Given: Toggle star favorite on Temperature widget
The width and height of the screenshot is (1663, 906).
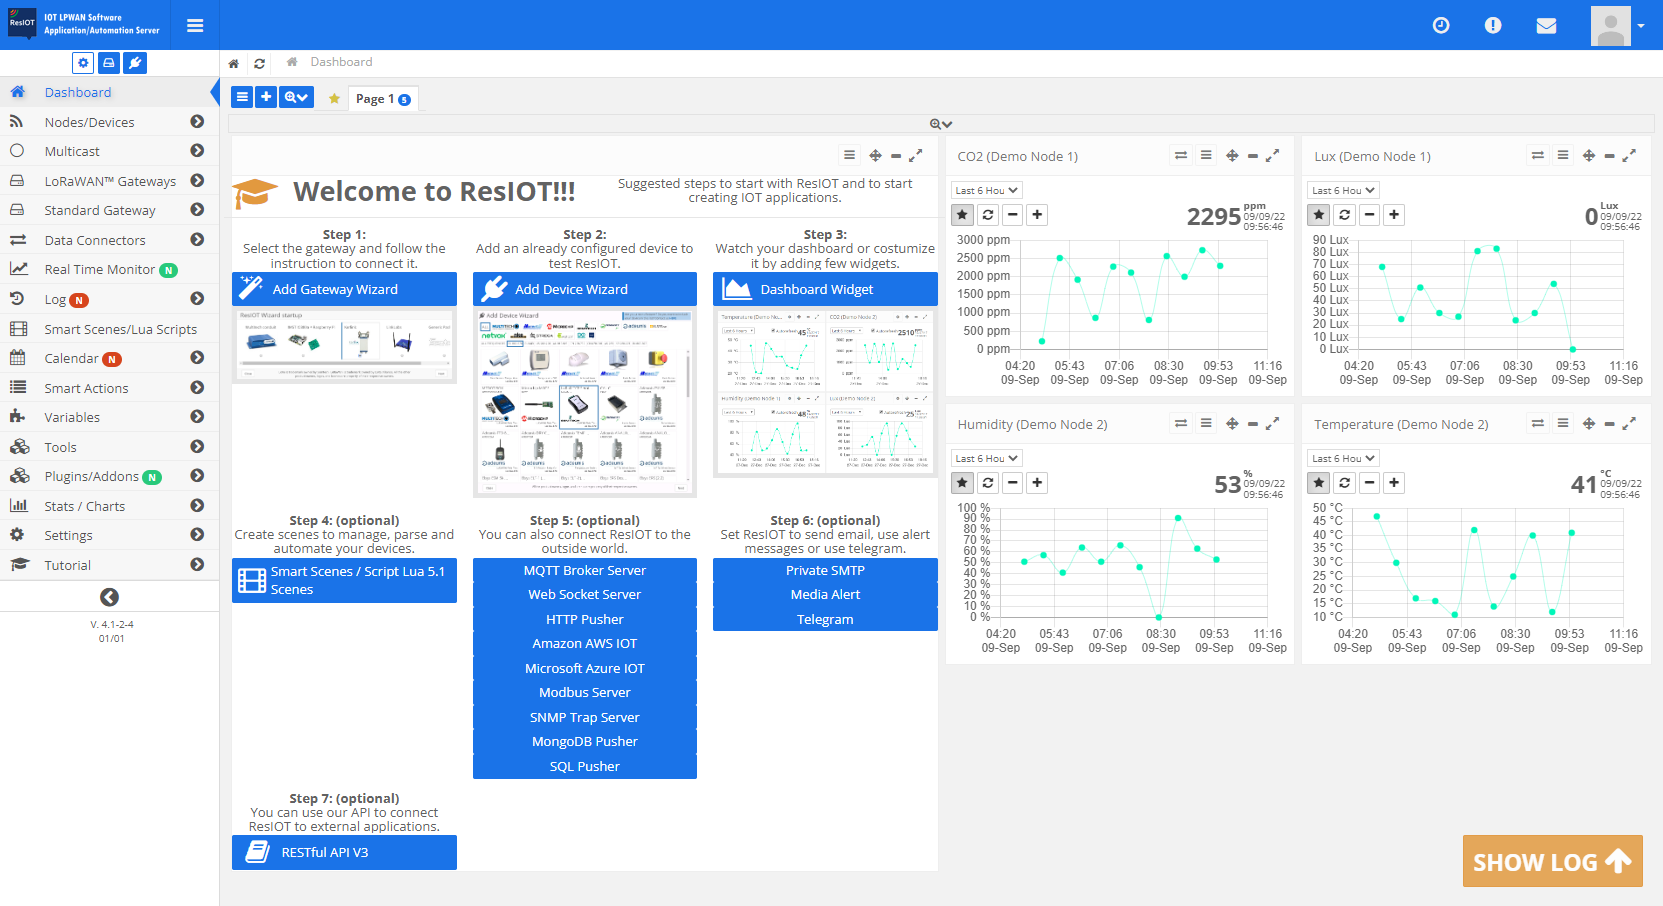Looking at the screenshot, I should point(1319,483).
